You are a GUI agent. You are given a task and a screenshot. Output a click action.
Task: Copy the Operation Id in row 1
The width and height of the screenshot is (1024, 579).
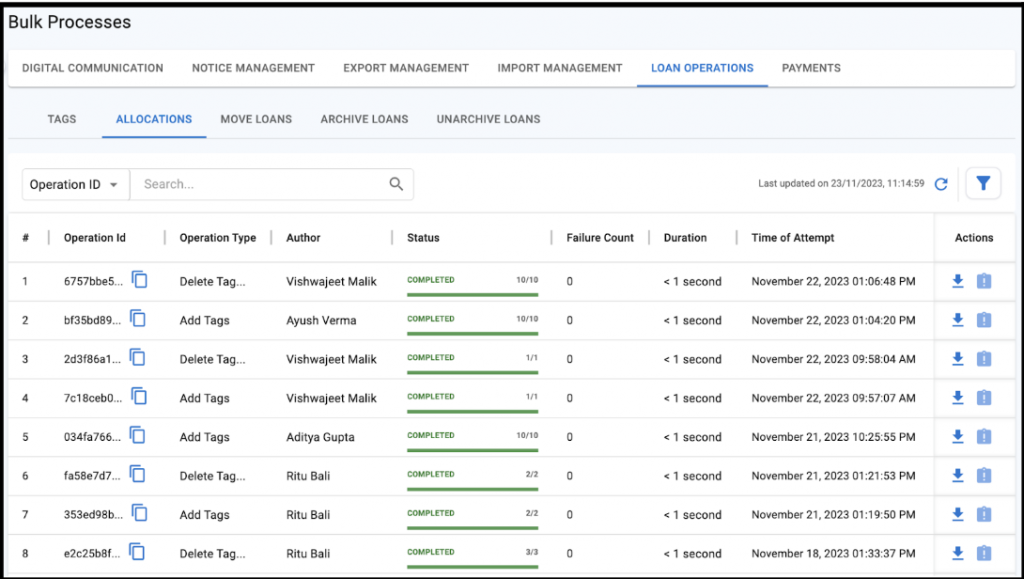click(x=139, y=280)
